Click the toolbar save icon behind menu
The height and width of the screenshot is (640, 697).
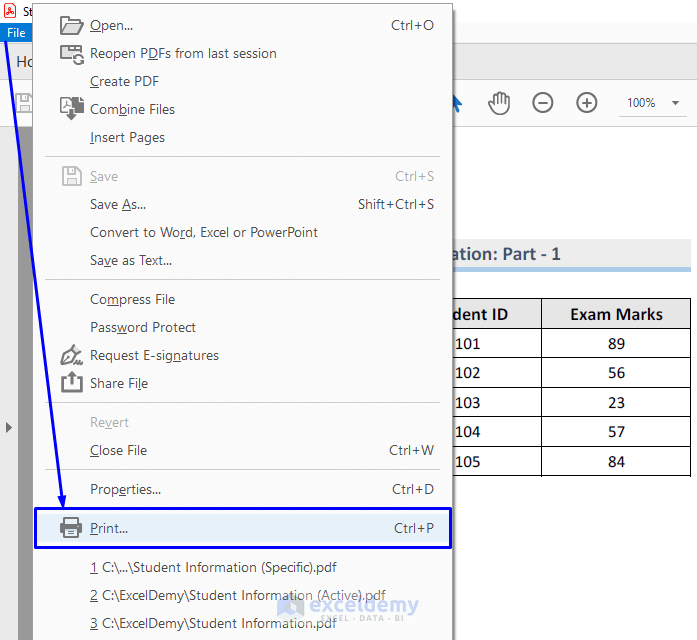[24, 103]
